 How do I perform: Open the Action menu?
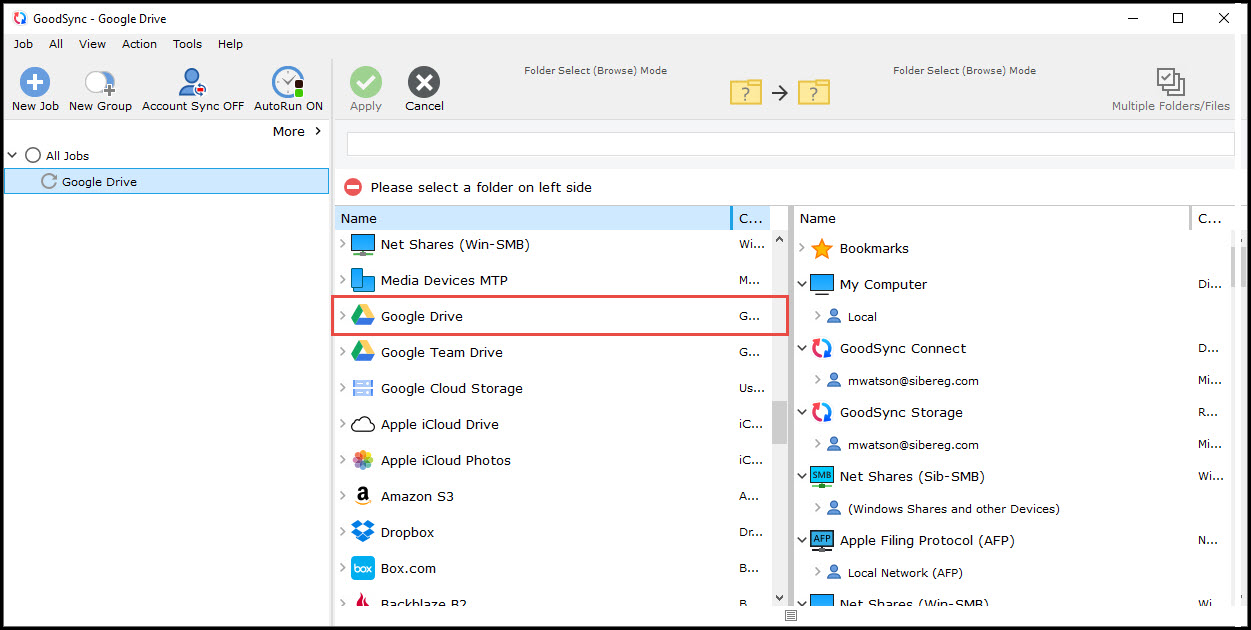[x=139, y=44]
